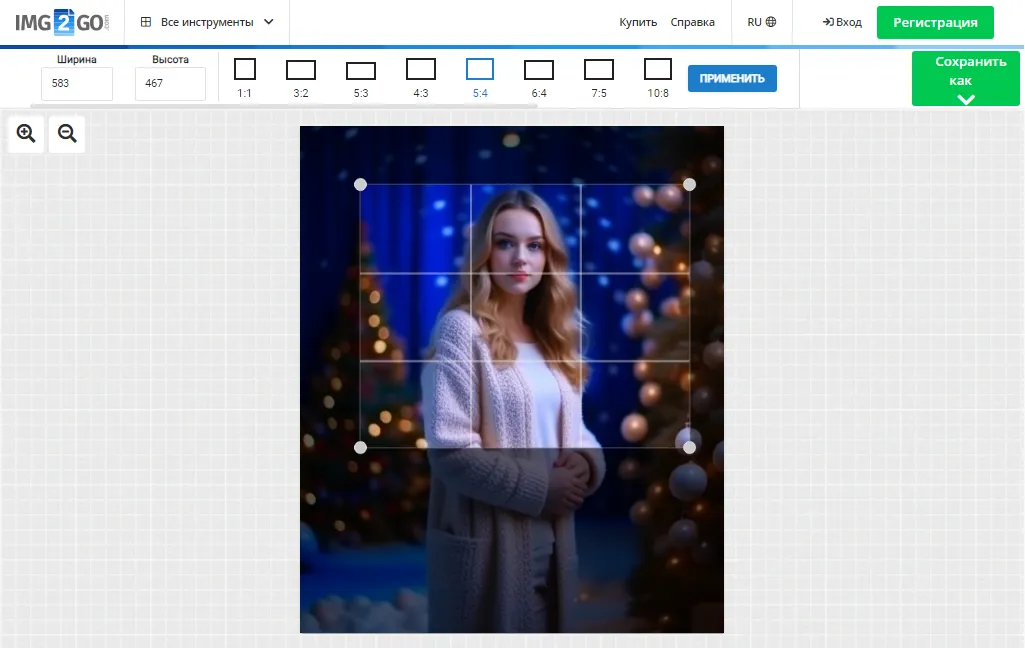Open the RU language selector
This screenshot has width=1025, height=648.
pos(761,22)
